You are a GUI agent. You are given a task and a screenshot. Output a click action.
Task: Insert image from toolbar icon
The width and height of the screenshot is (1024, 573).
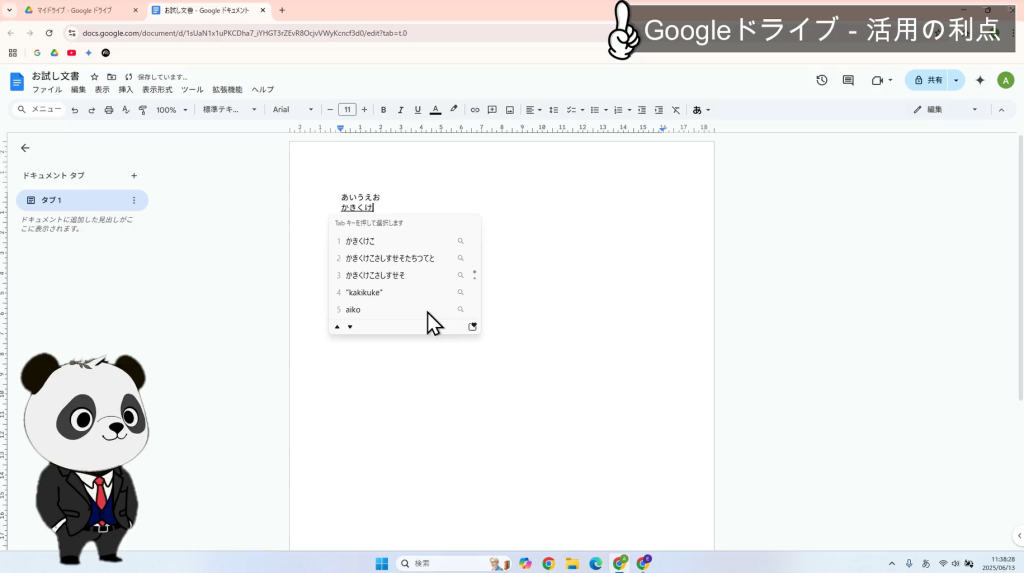pos(510,110)
